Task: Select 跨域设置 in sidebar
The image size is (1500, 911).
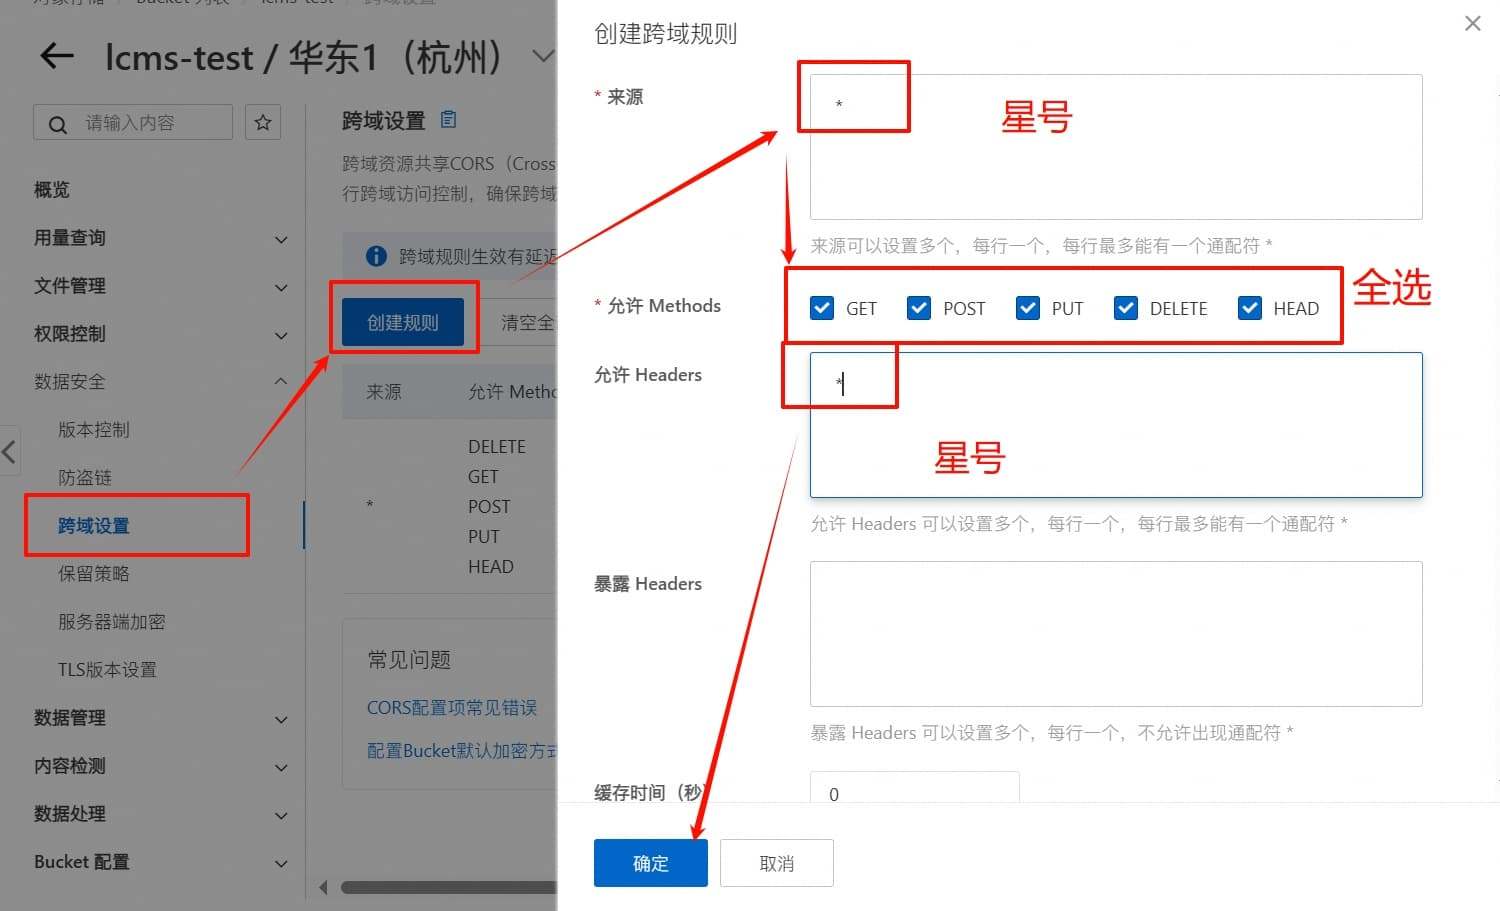Action: [x=94, y=526]
